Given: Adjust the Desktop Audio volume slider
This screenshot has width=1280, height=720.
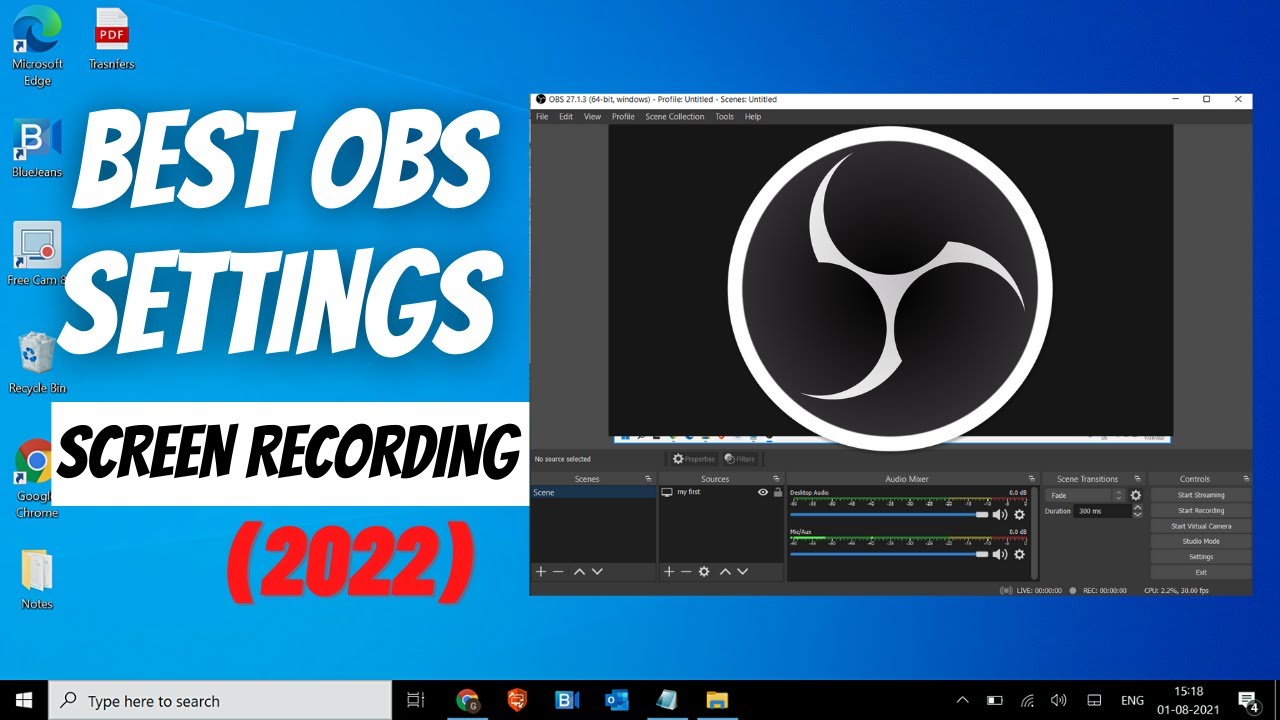Looking at the screenshot, I should pyautogui.click(x=889, y=514).
